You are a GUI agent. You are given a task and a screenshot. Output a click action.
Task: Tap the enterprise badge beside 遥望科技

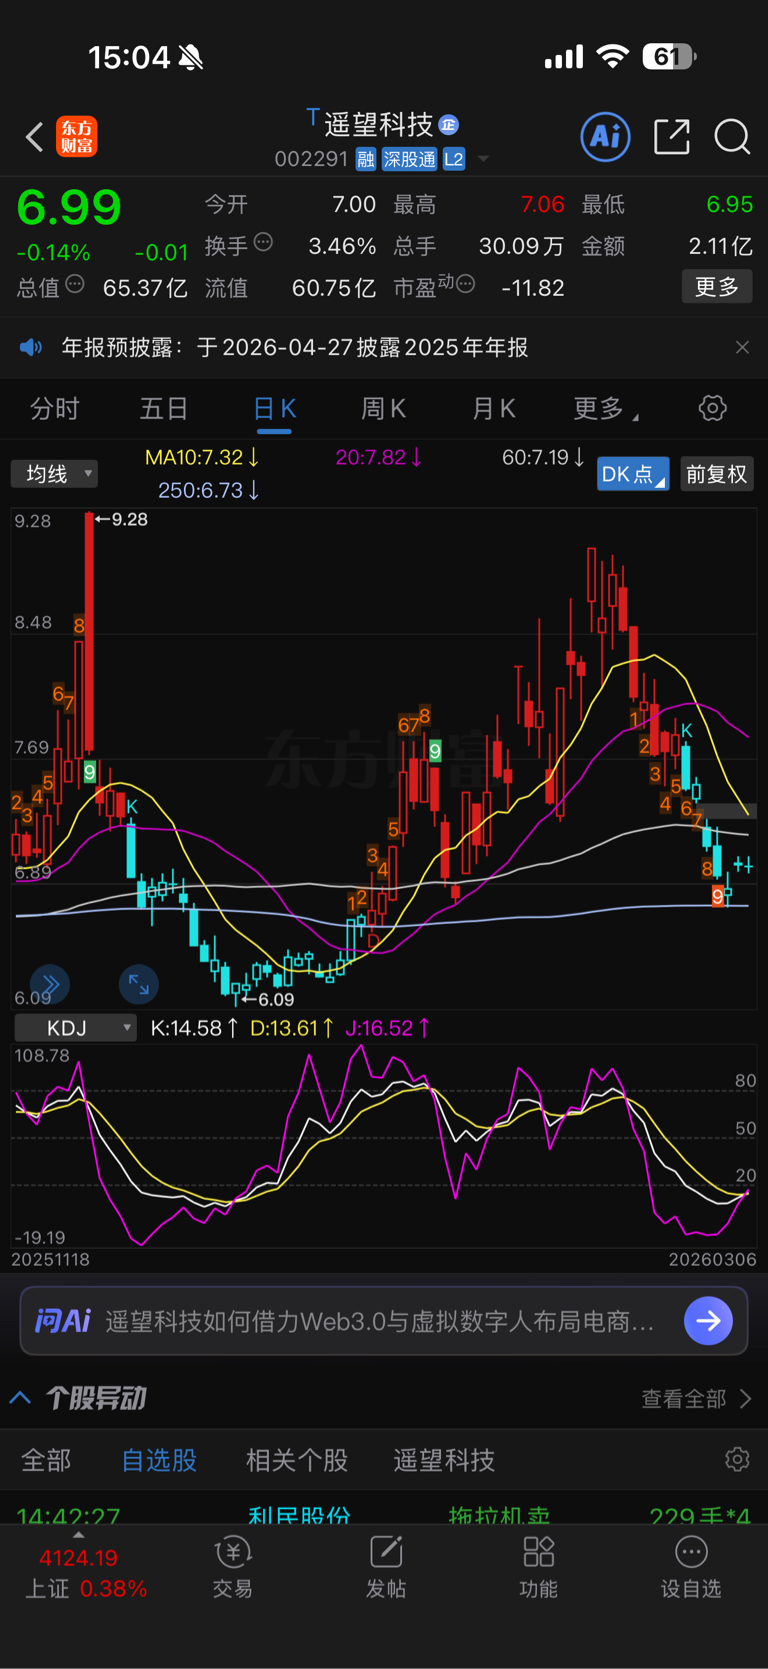tap(449, 125)
